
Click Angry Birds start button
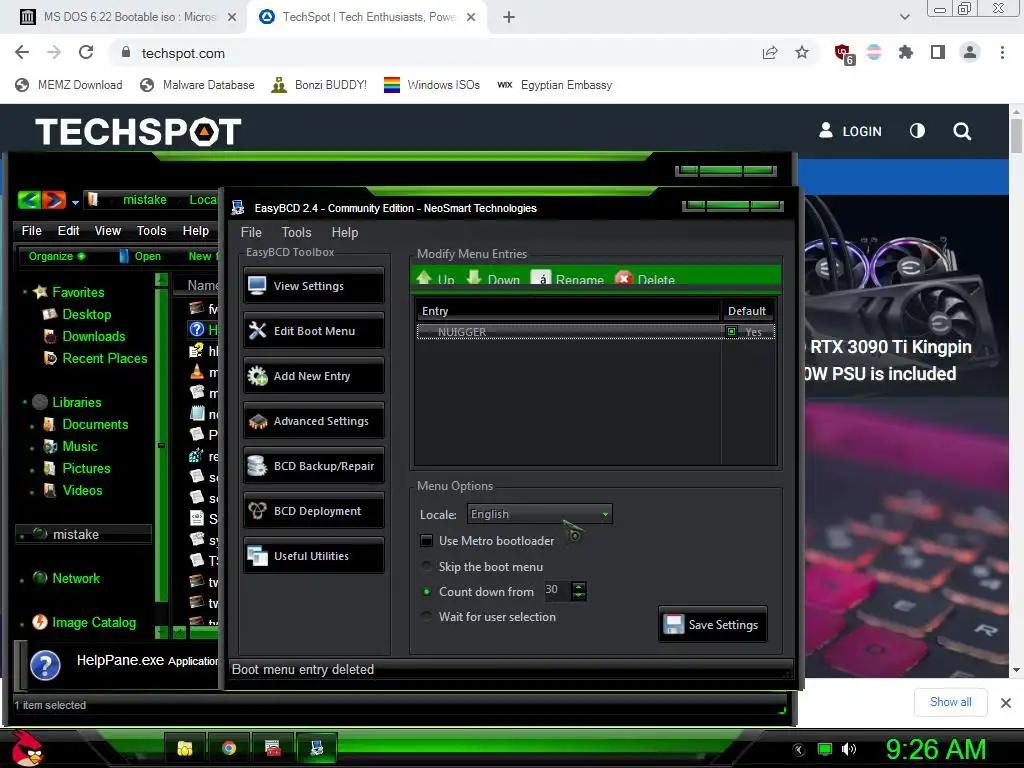(x=26, y=748)
